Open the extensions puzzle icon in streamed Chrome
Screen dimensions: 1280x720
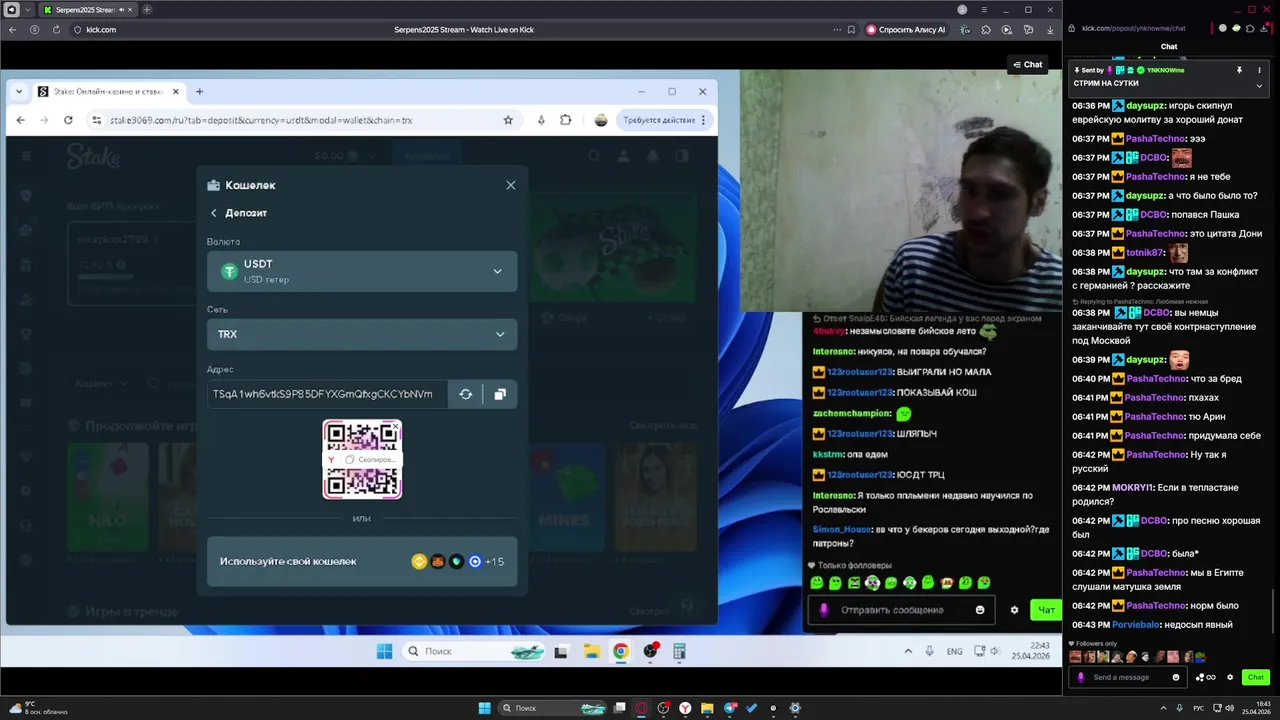coord(566,120)
